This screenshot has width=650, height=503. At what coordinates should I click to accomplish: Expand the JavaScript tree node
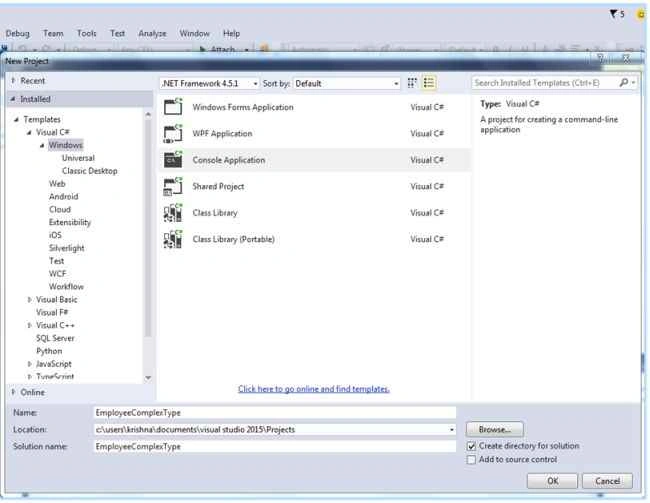[x=29, y=364]
